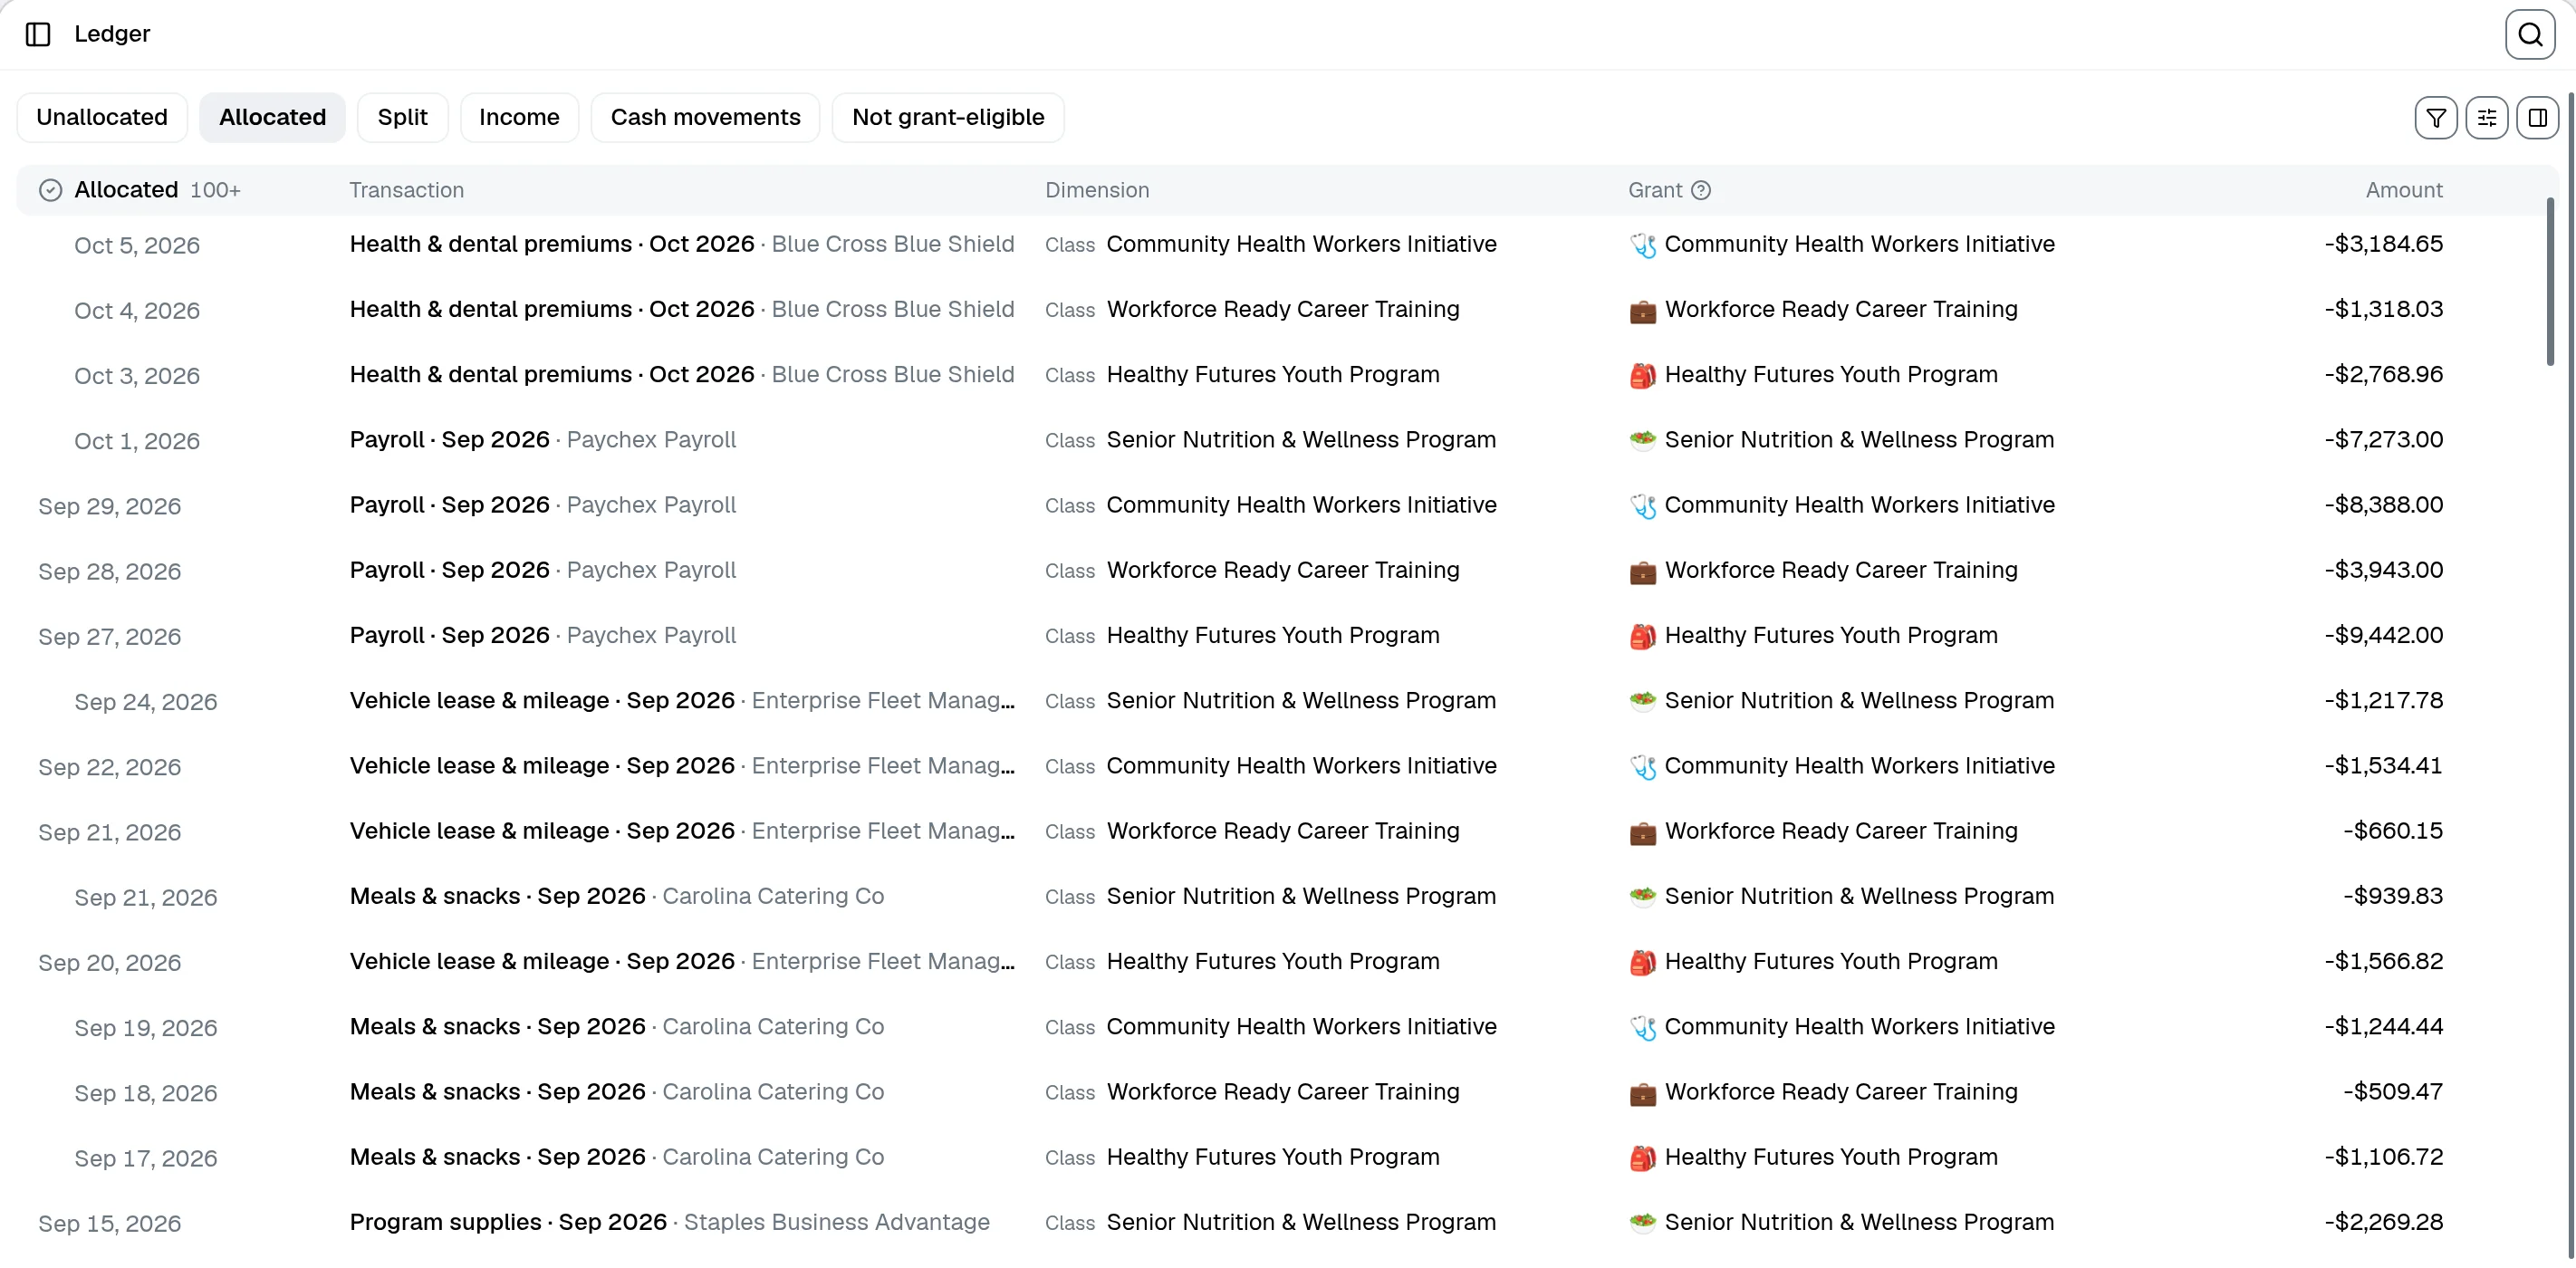Select the Allocated tab
The image size is (2576, 1268).
point(272,118)
